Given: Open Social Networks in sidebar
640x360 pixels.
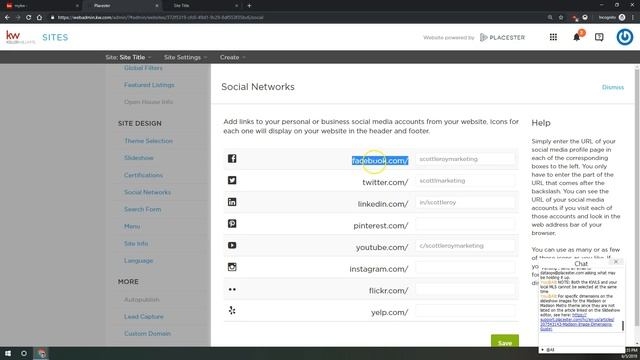Looking at the screenshot, I should tap(147, 192).
